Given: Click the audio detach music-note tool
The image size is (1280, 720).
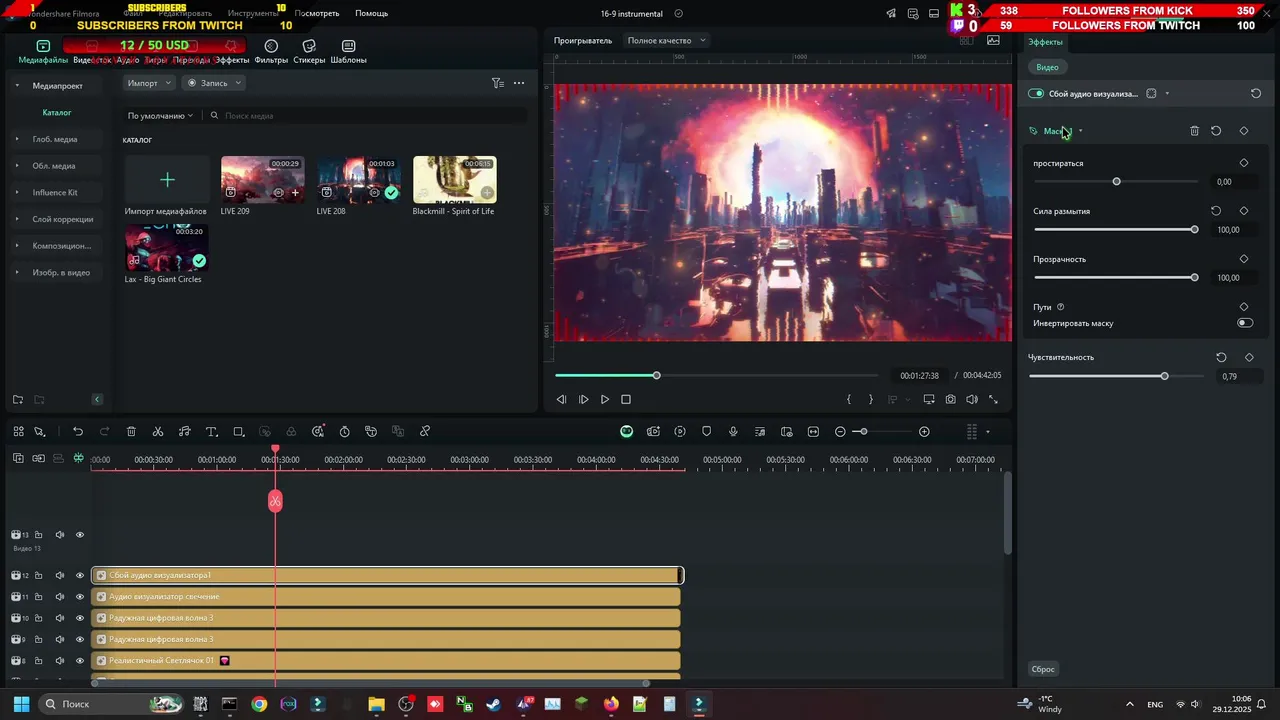Looking at the screenshot, I should 184,432.
